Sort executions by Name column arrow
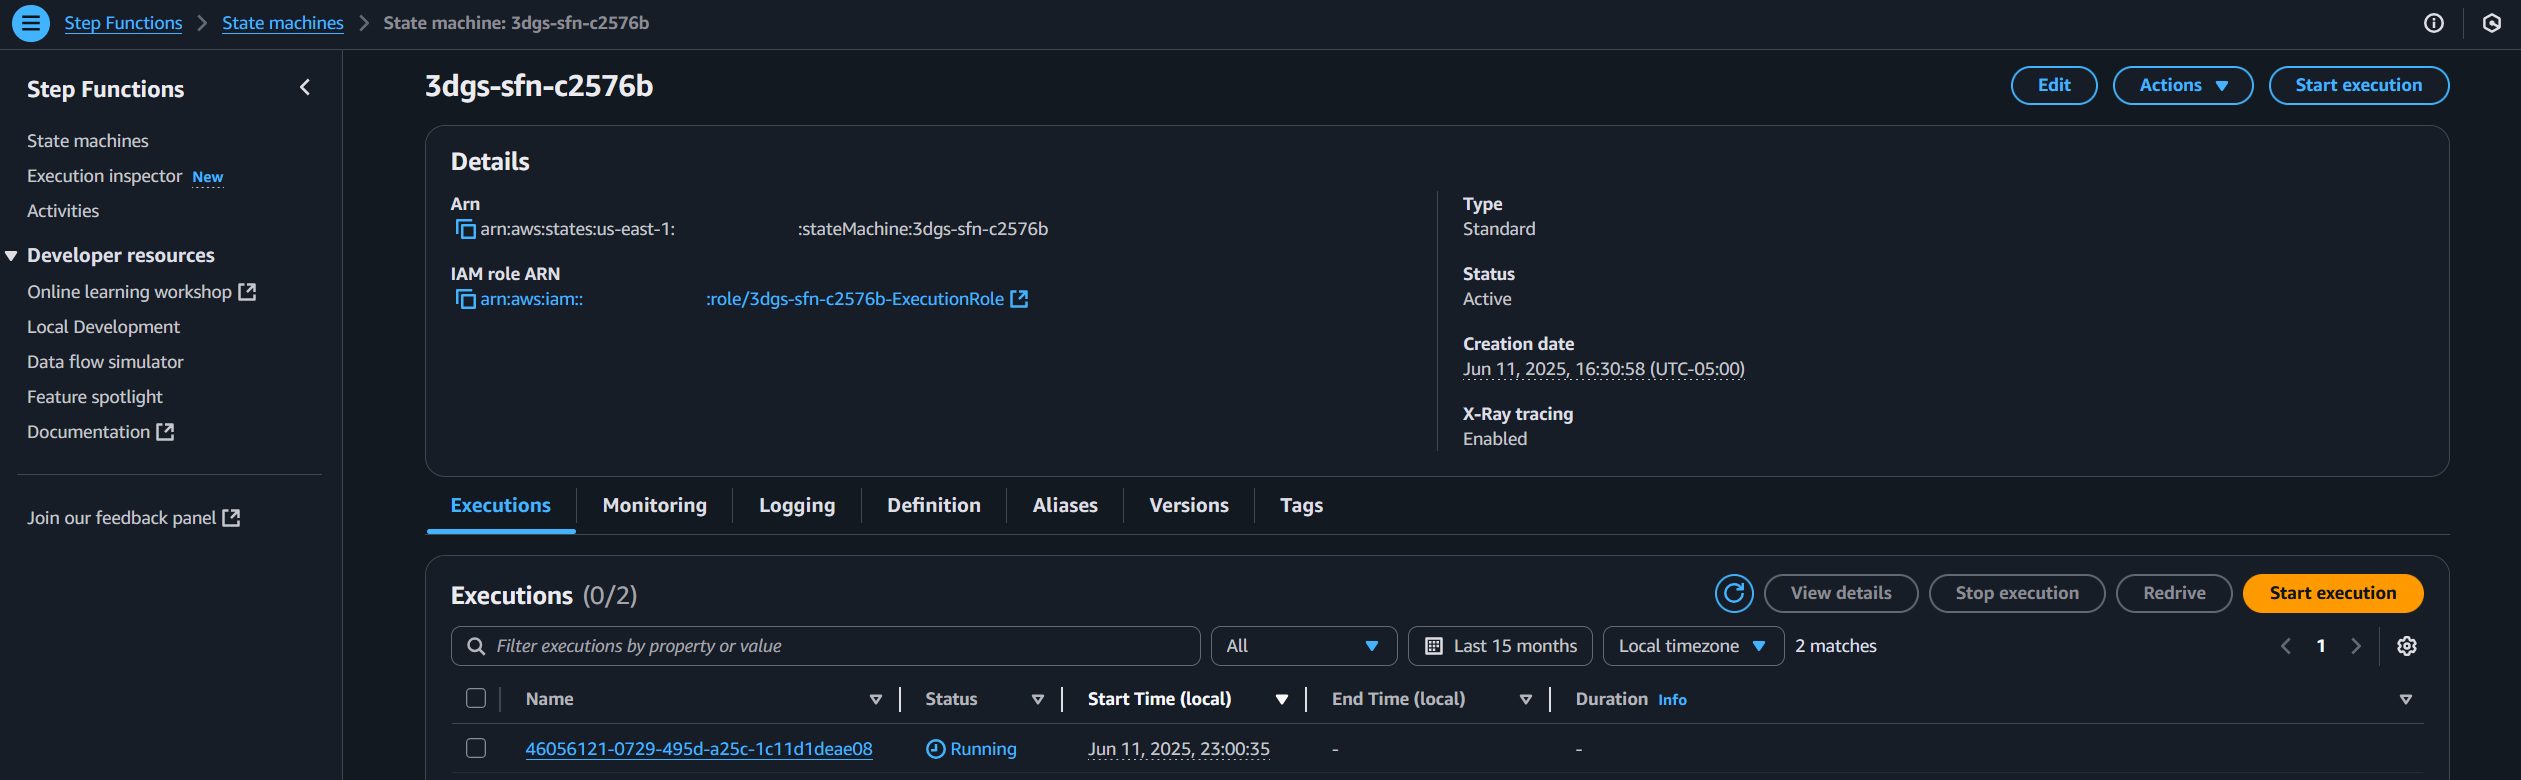Screen dimensions: 2521x780 tap(876, 699)
